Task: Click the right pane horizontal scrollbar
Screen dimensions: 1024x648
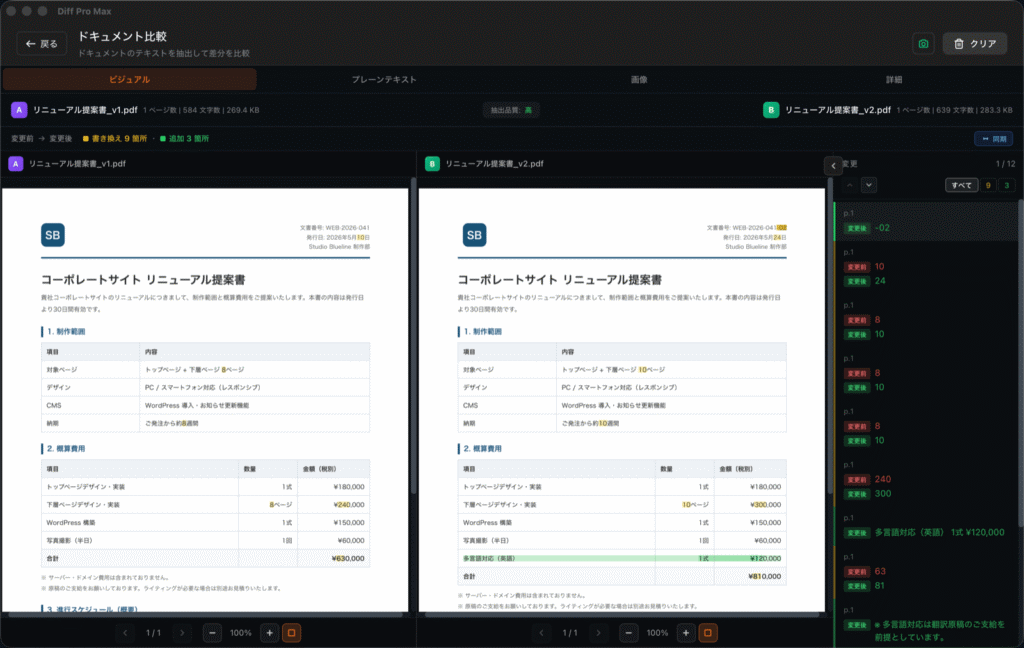Action: 622,615
